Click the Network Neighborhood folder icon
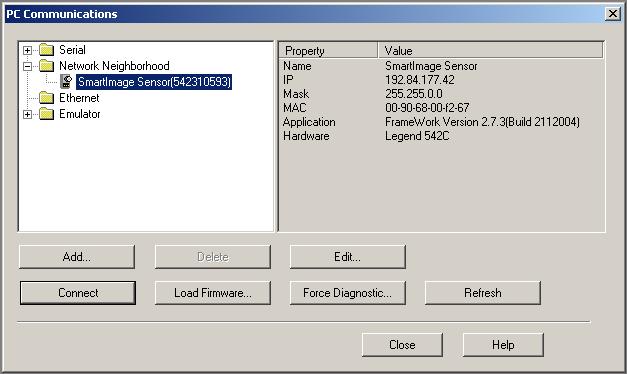627x374 pixels. [x=46, y=66]
